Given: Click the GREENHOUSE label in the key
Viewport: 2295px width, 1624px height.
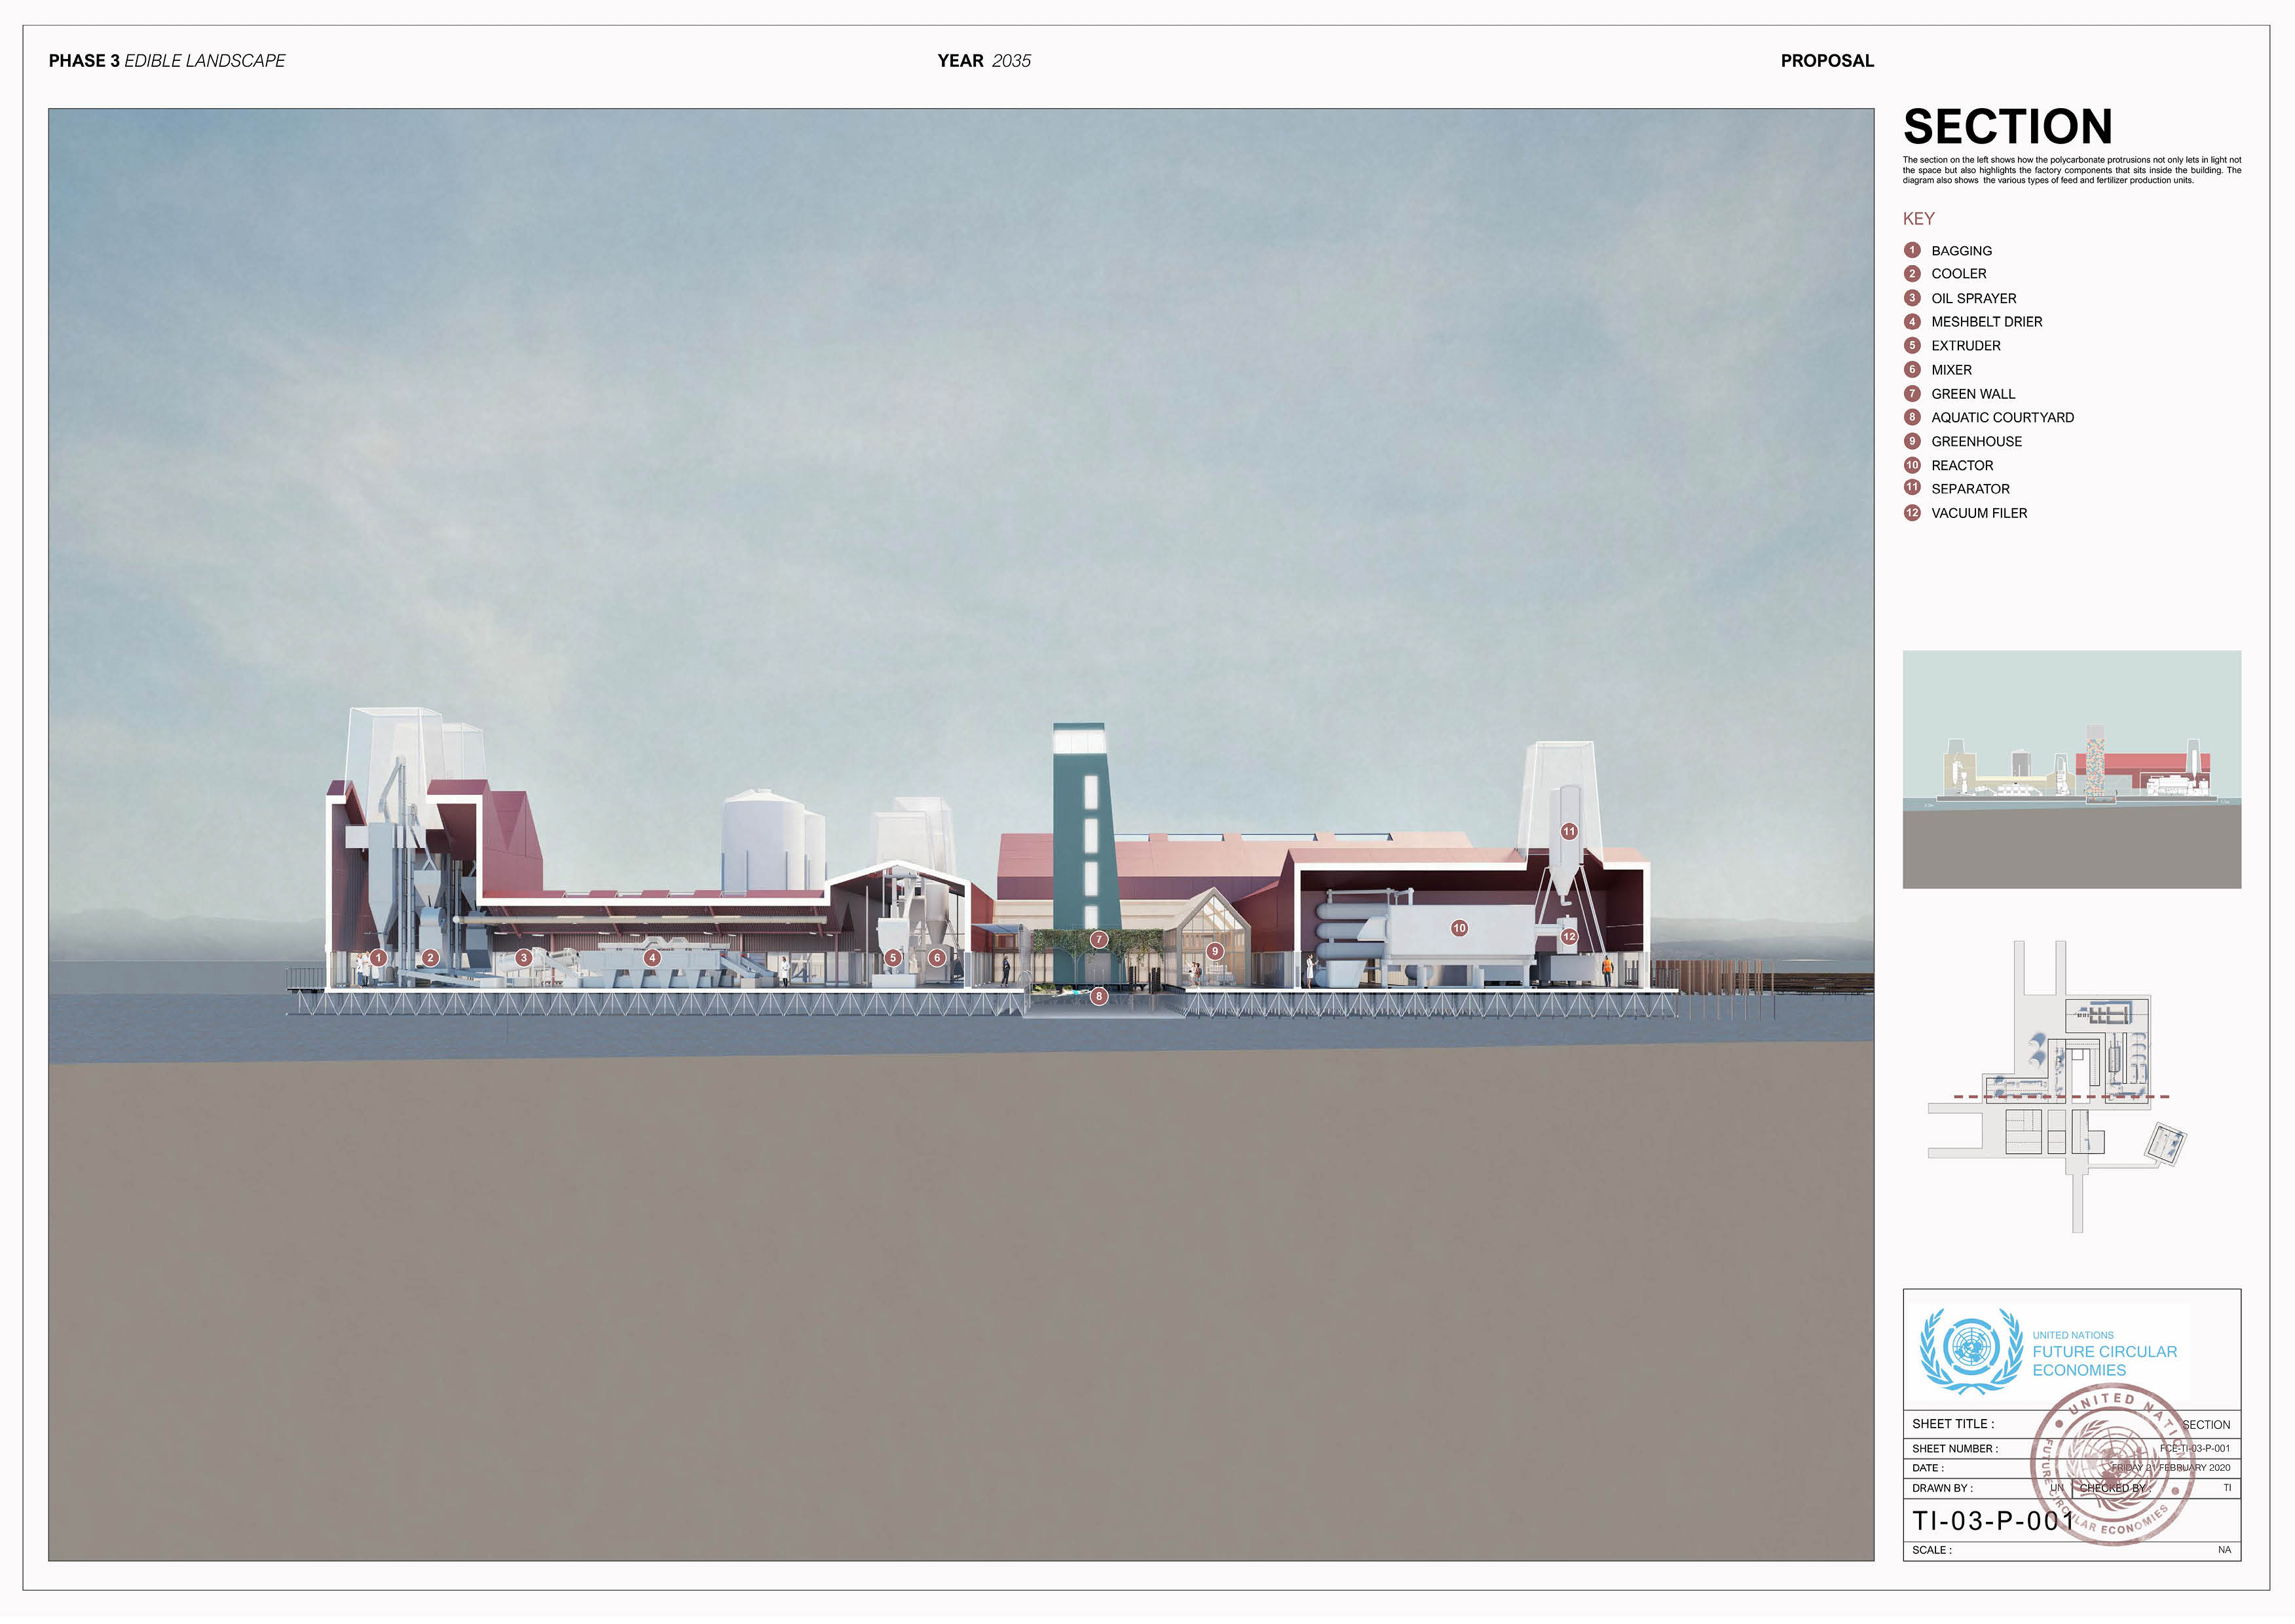Looking at the screenshot, I should click(x=1976, y=442).
